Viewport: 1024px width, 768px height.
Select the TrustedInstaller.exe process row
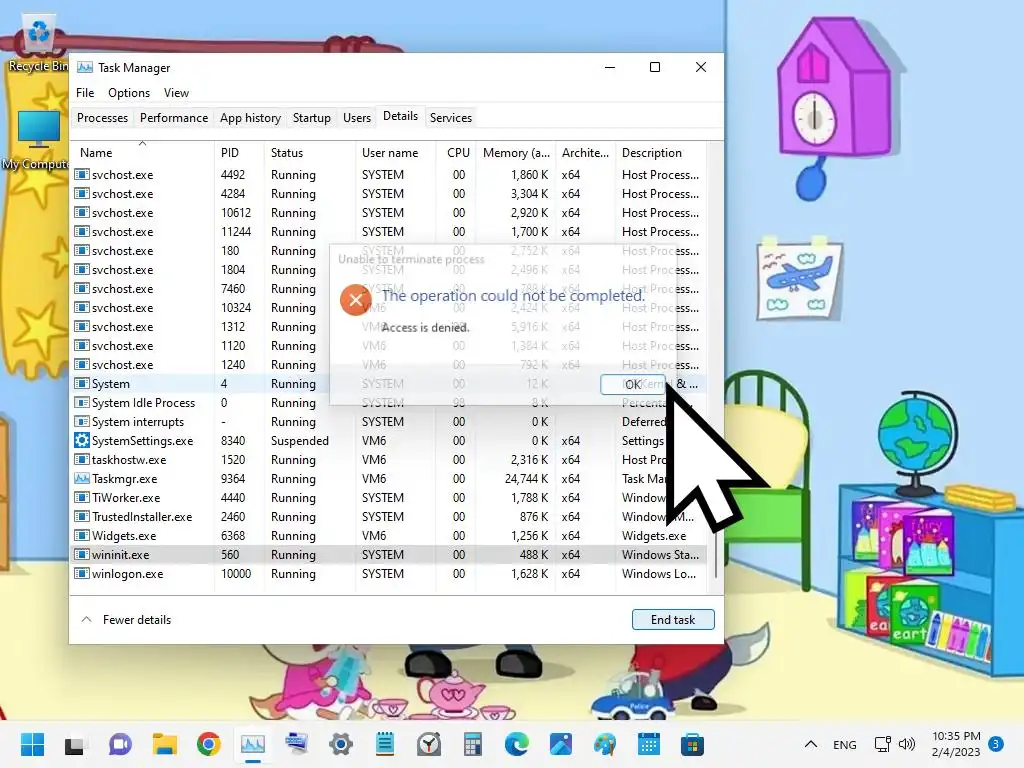pyautogui.click(x=389, y=517)
